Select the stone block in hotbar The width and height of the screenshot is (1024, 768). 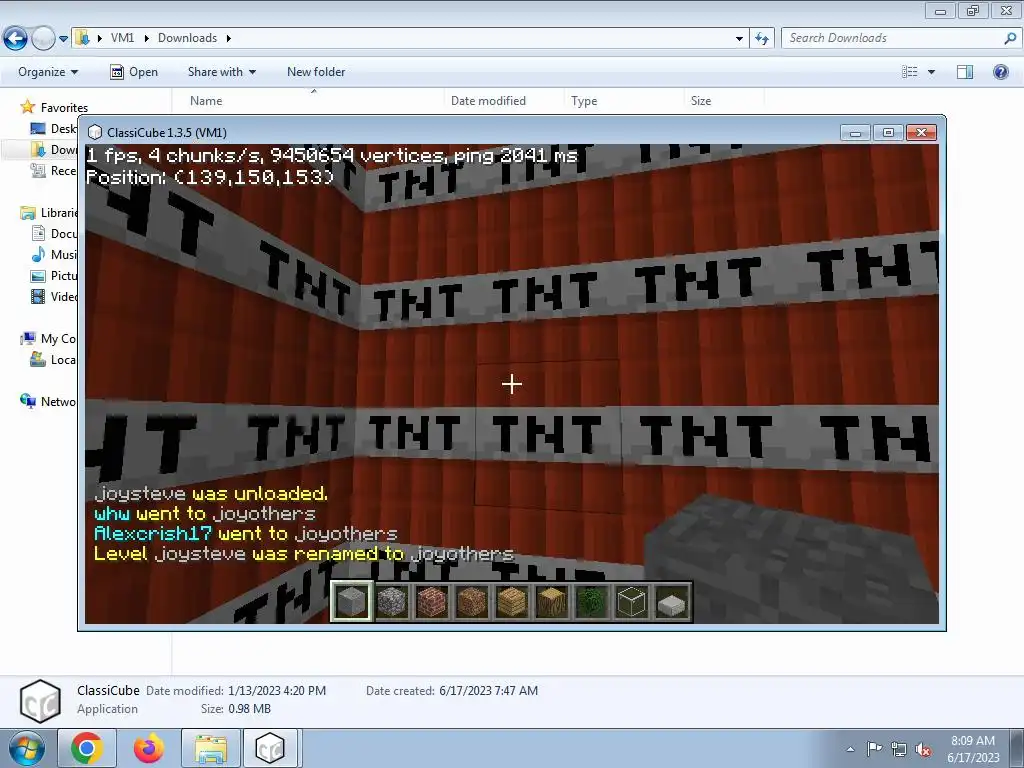[351, 601]
